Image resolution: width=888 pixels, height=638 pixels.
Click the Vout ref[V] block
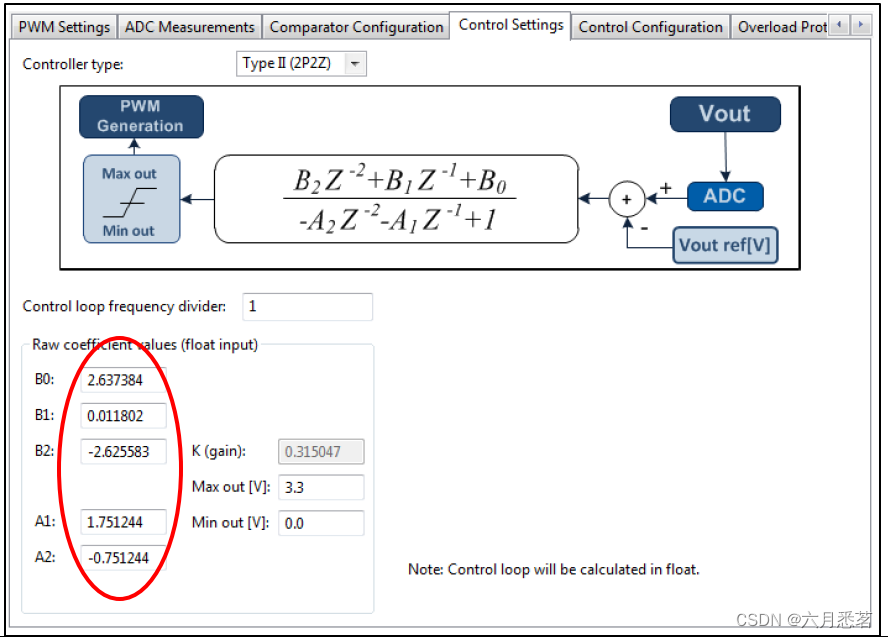click(725, 245)
